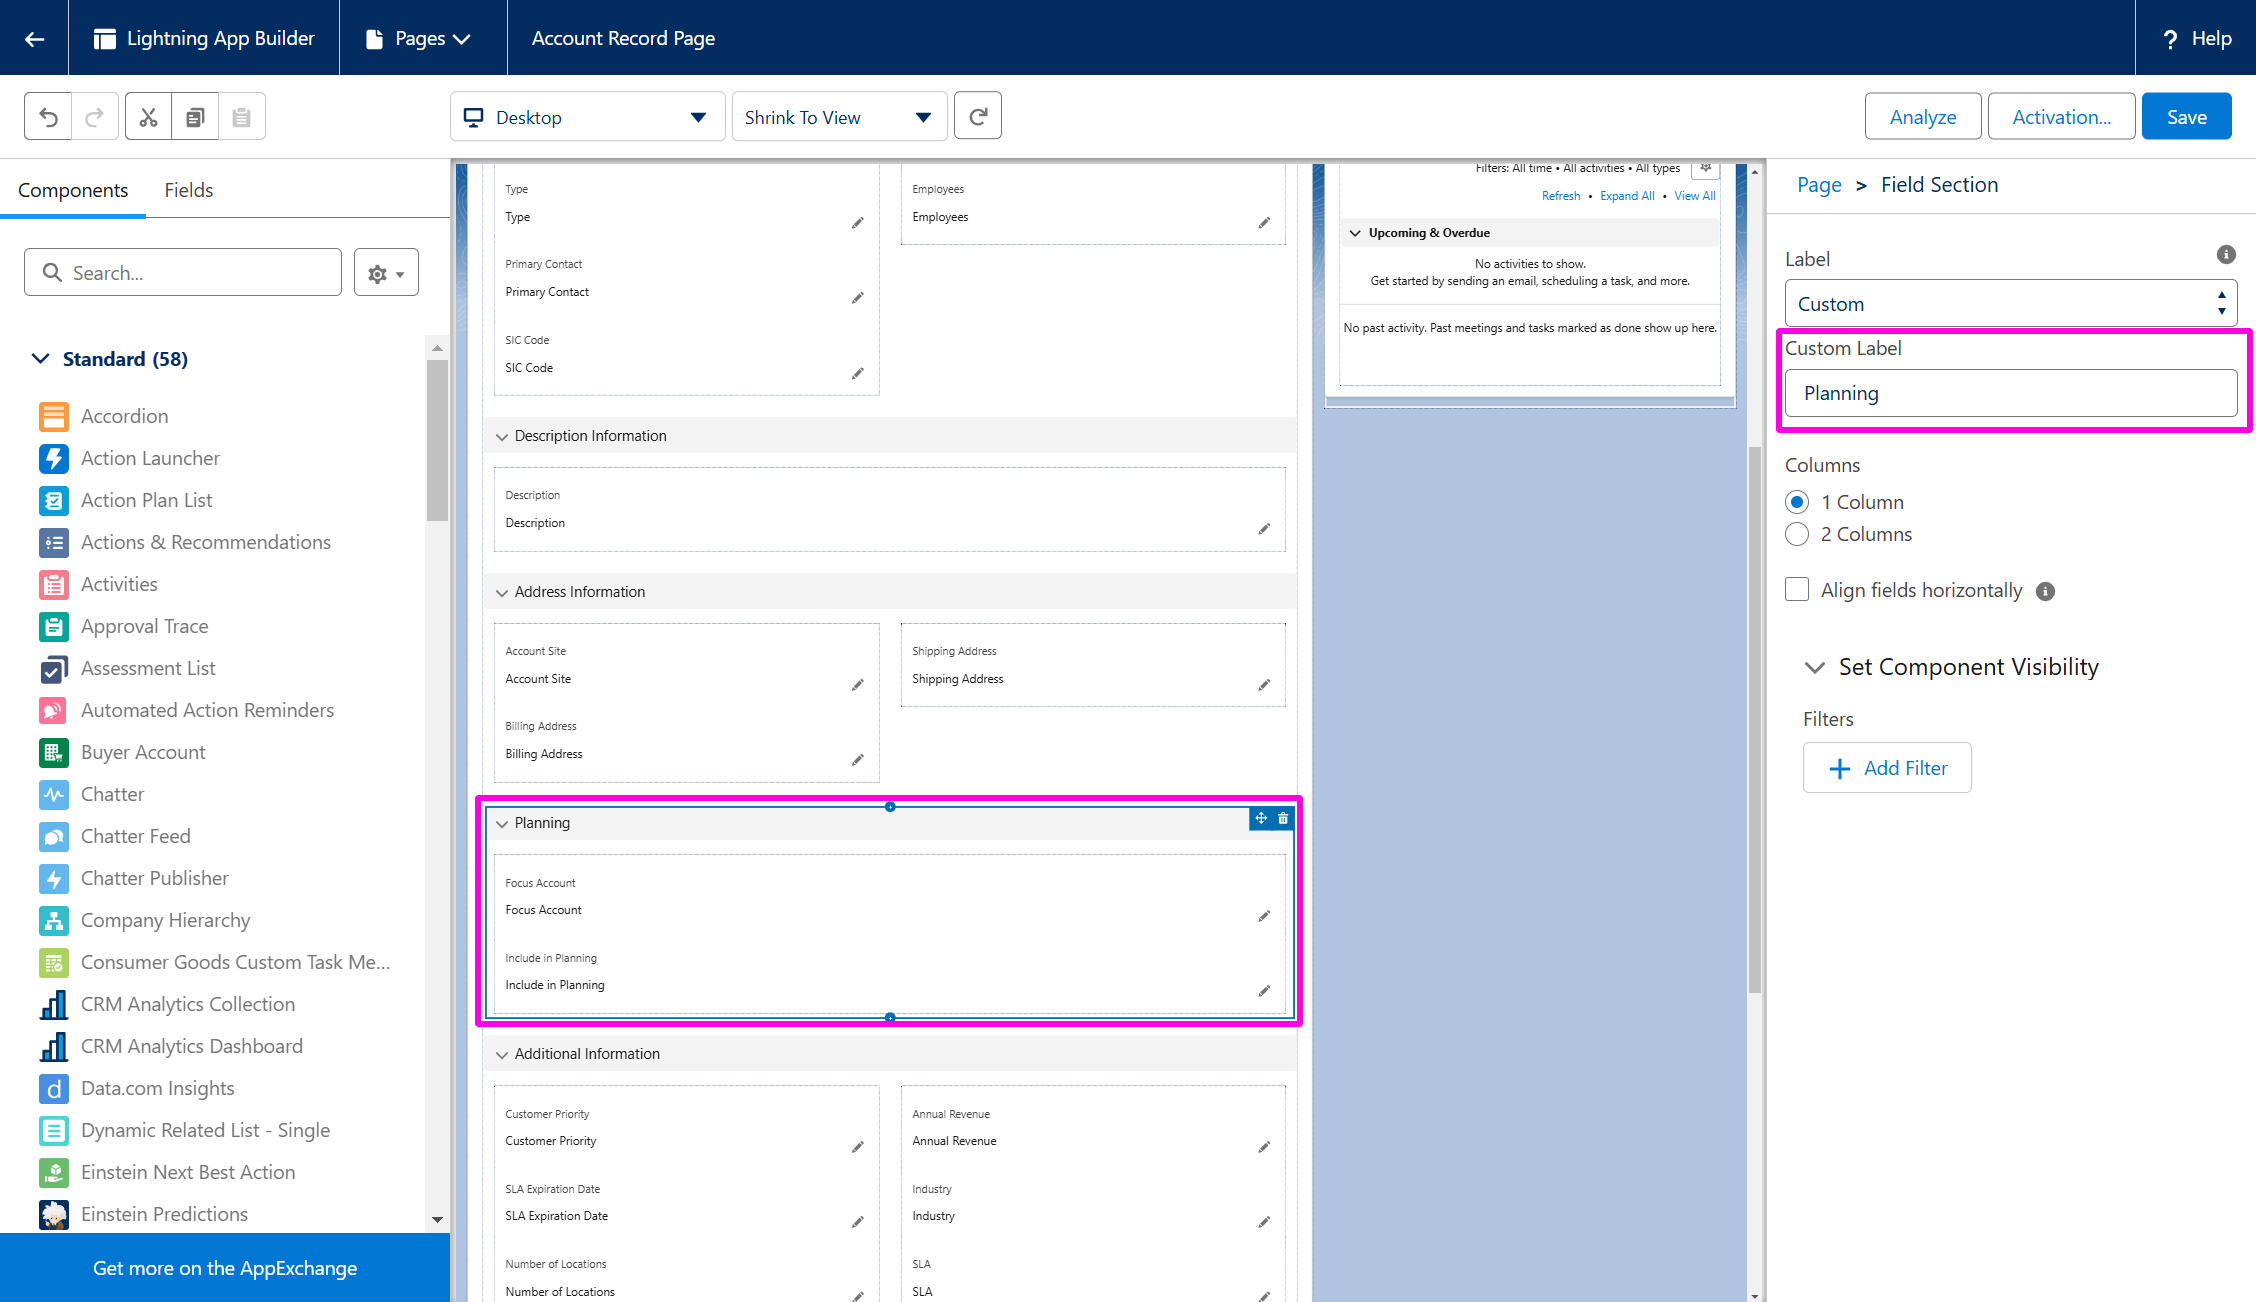Click the Save button
The image size is (2256, 1302).
click(2186, 117)
